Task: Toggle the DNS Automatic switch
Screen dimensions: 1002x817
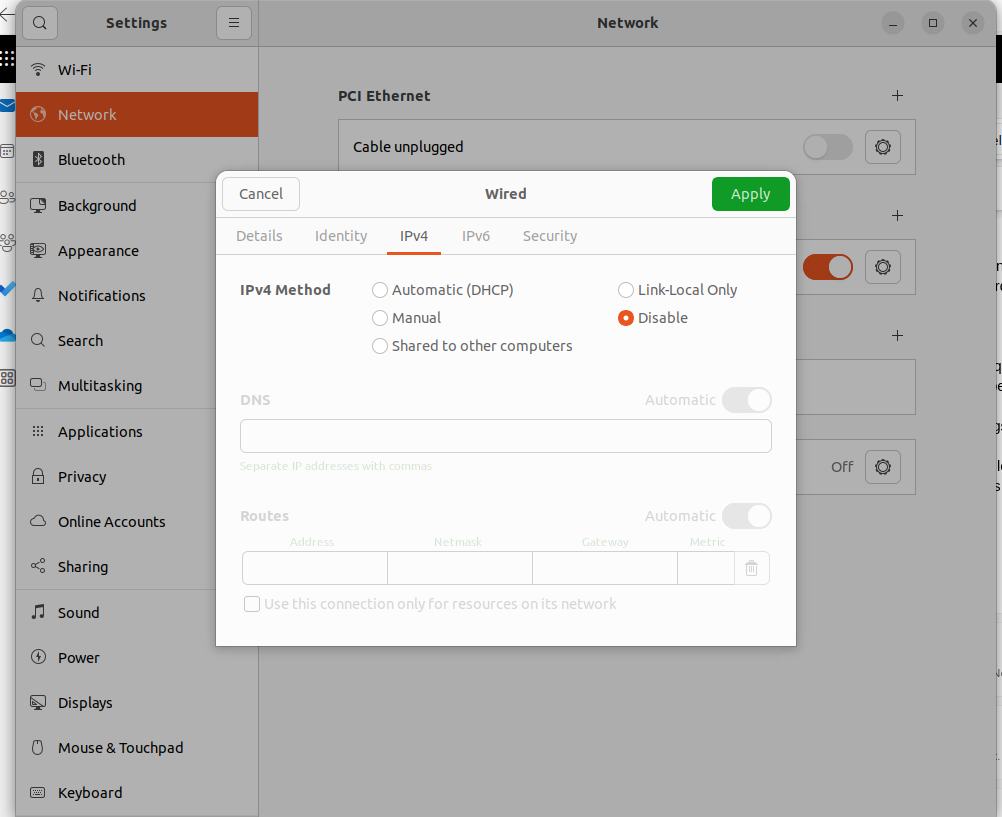Action: click(746, 400)
